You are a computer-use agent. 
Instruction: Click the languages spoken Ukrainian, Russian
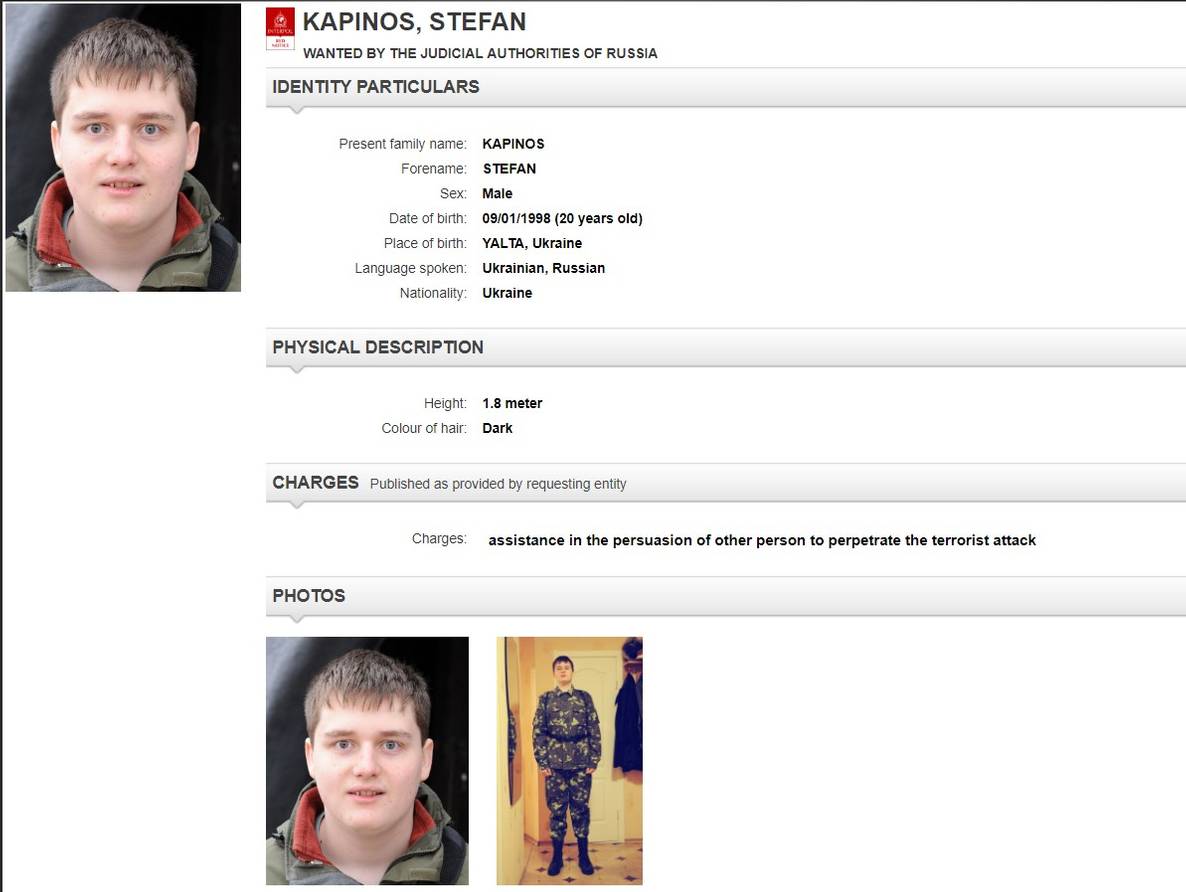[x=544, y=269]
